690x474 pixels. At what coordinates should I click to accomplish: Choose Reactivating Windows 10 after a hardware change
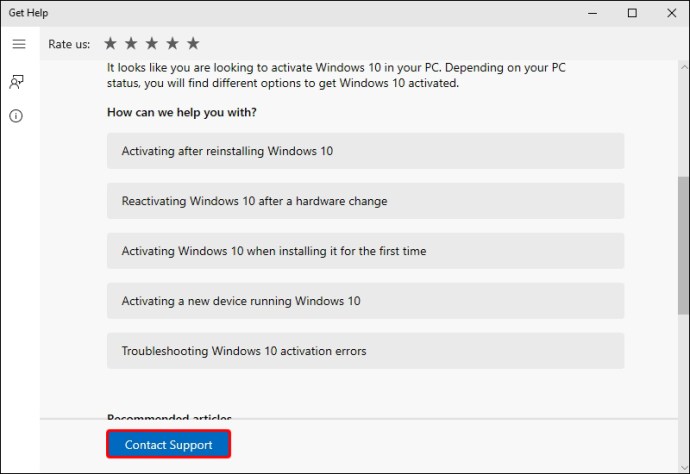click(x=365, y=201)
